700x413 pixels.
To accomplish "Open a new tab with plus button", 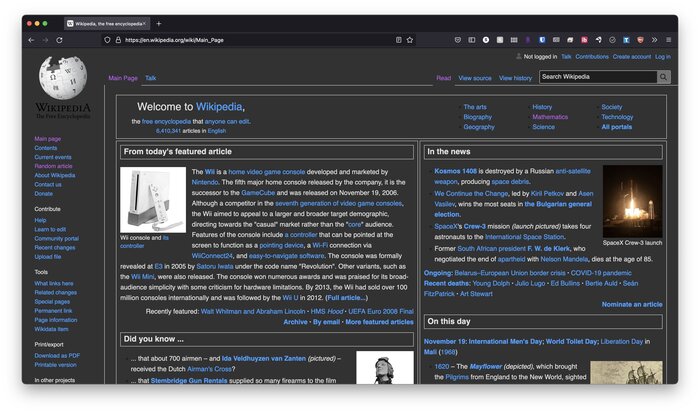I will pyautogui.click(x=159, y=24).
